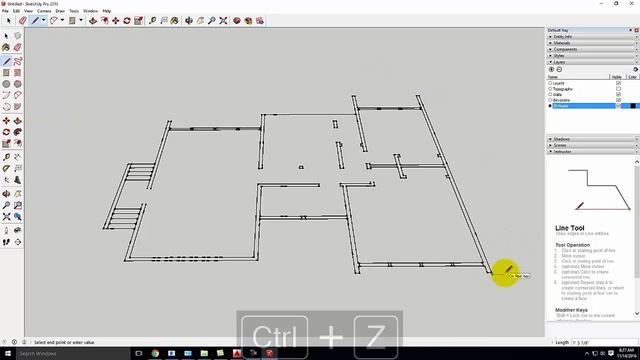Open 3D Warehouse from top toolbar

point(237,20)
